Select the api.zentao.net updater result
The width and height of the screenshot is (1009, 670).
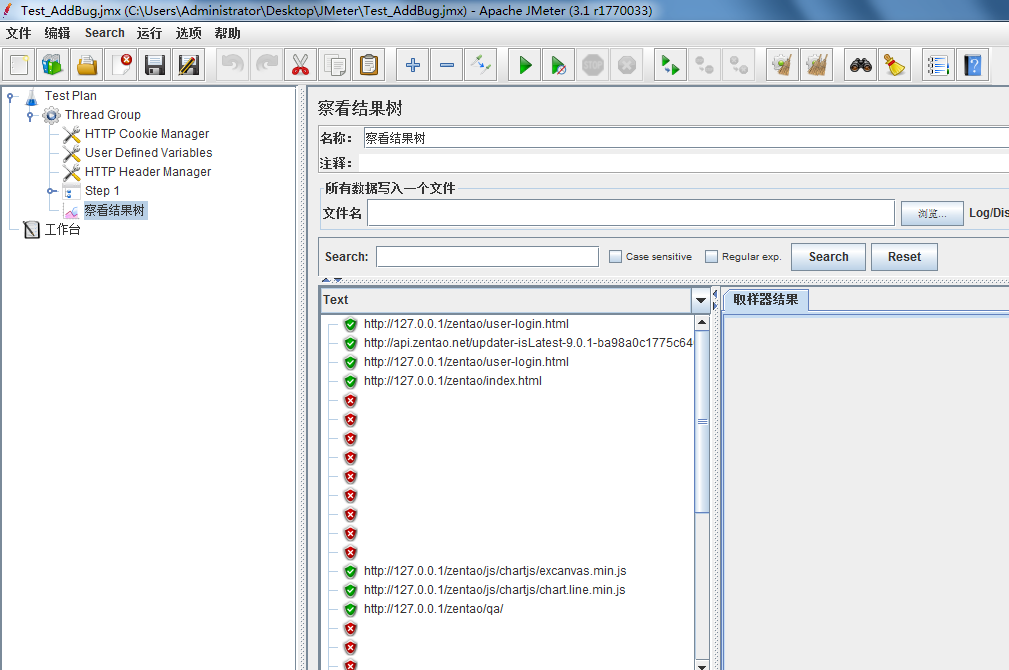(x=528, y=343)
